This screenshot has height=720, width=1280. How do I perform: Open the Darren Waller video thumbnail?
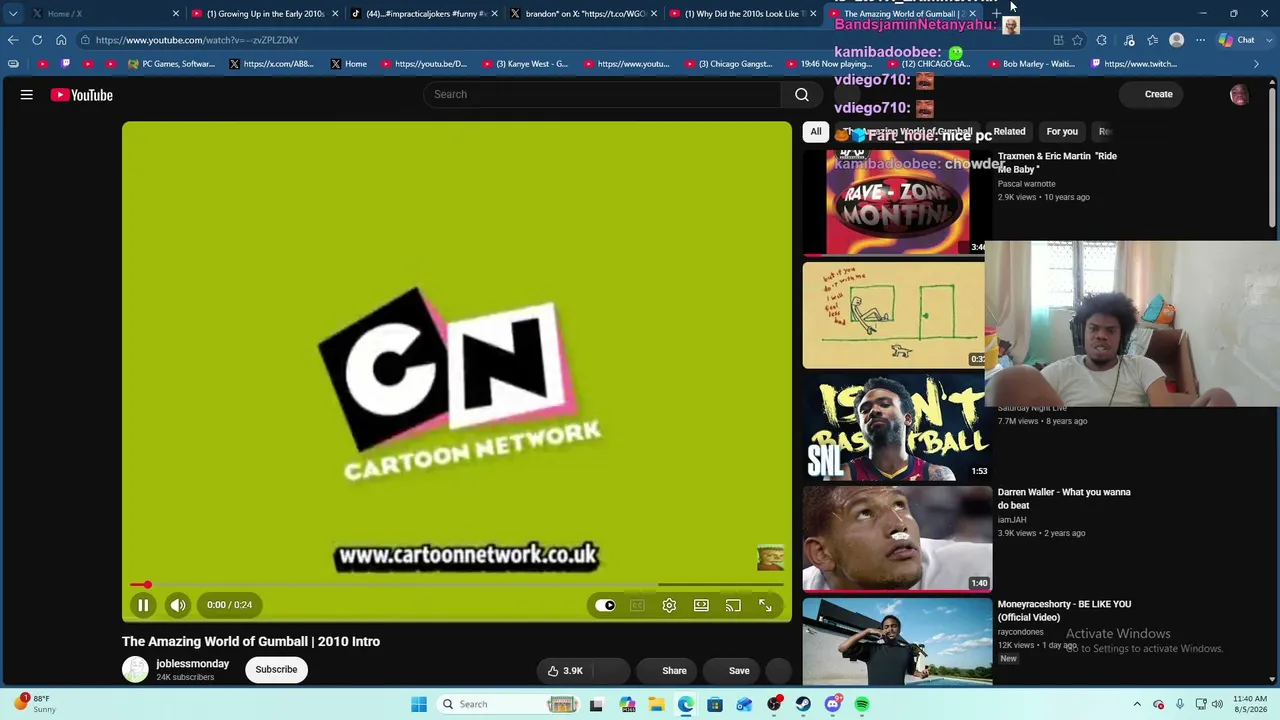pyautogui.click(x=897, y=539)
